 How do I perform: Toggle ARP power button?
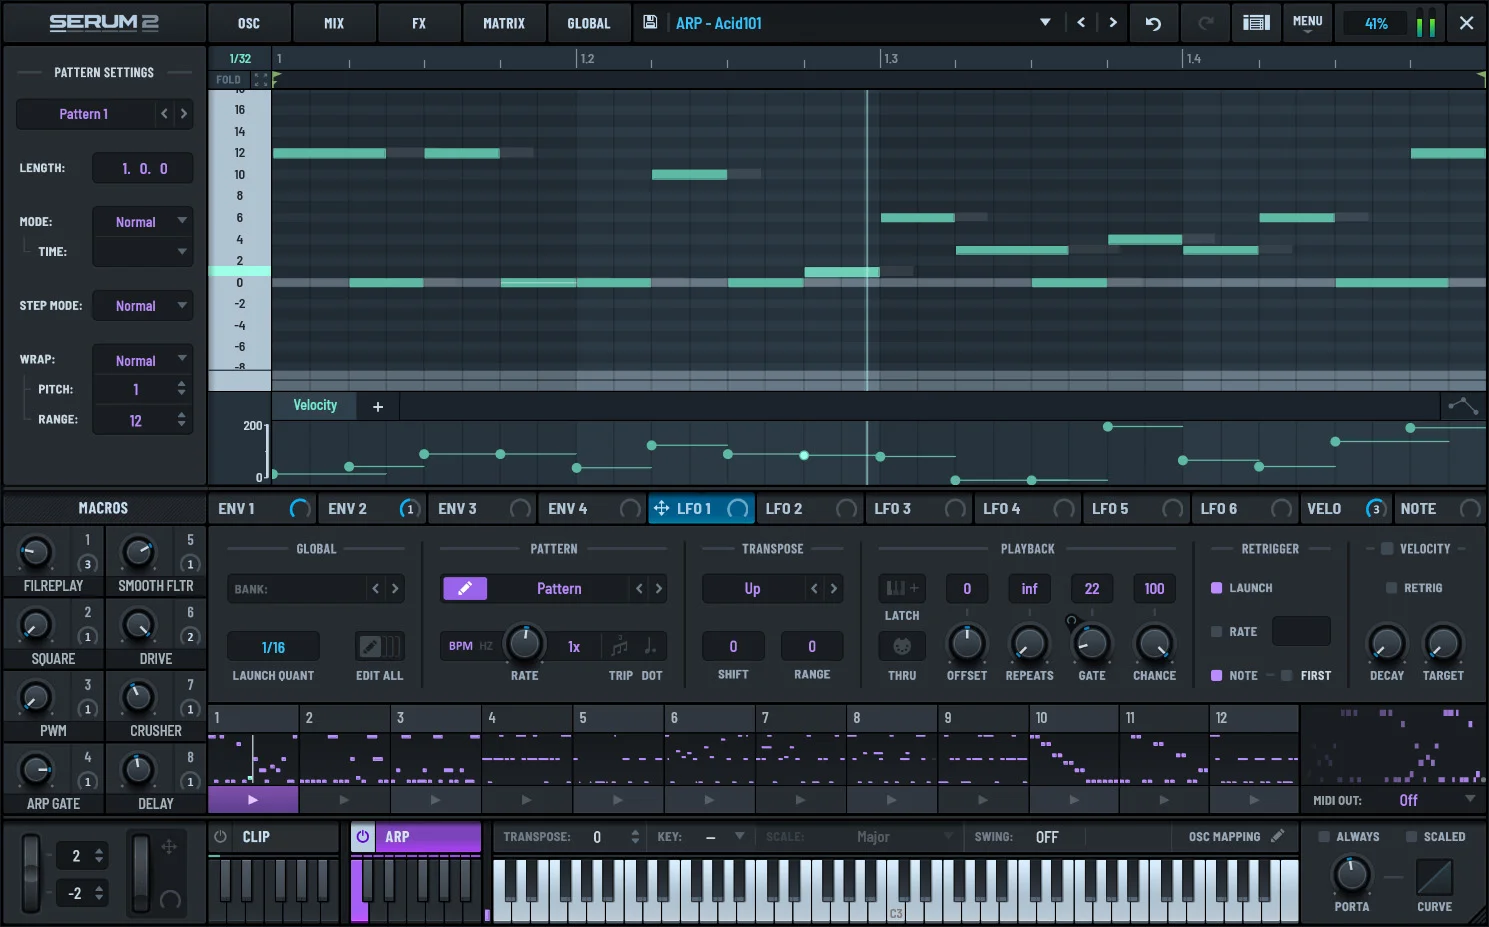[x=363, y=837]
